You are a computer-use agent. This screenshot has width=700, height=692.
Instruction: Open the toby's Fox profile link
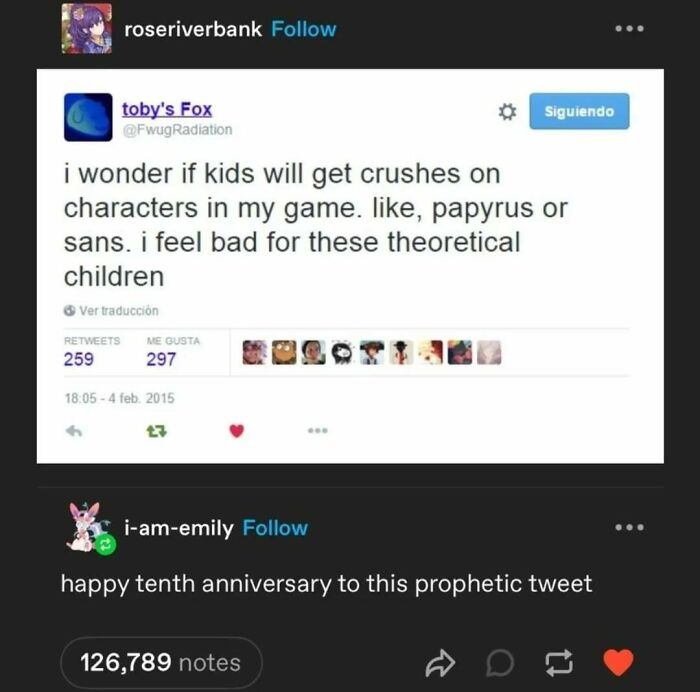coord(167,110)
